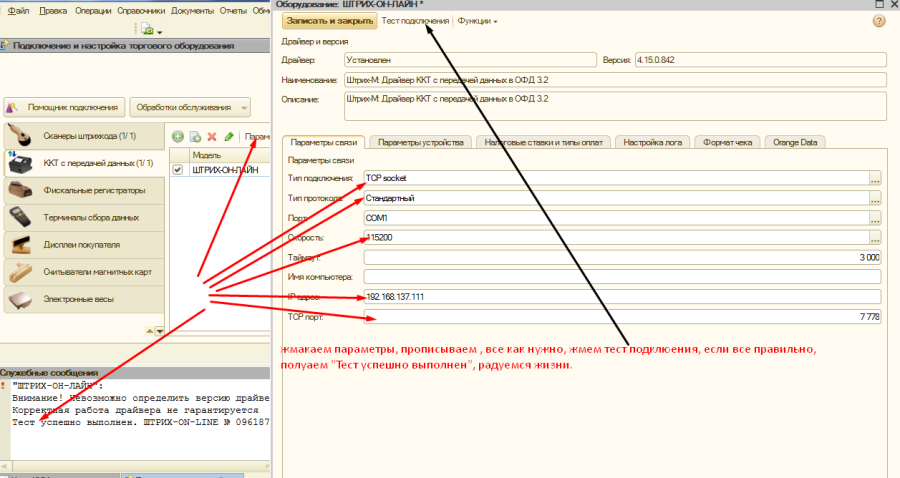
Task: Click the copy equipment icon
Action: [195, 136]
